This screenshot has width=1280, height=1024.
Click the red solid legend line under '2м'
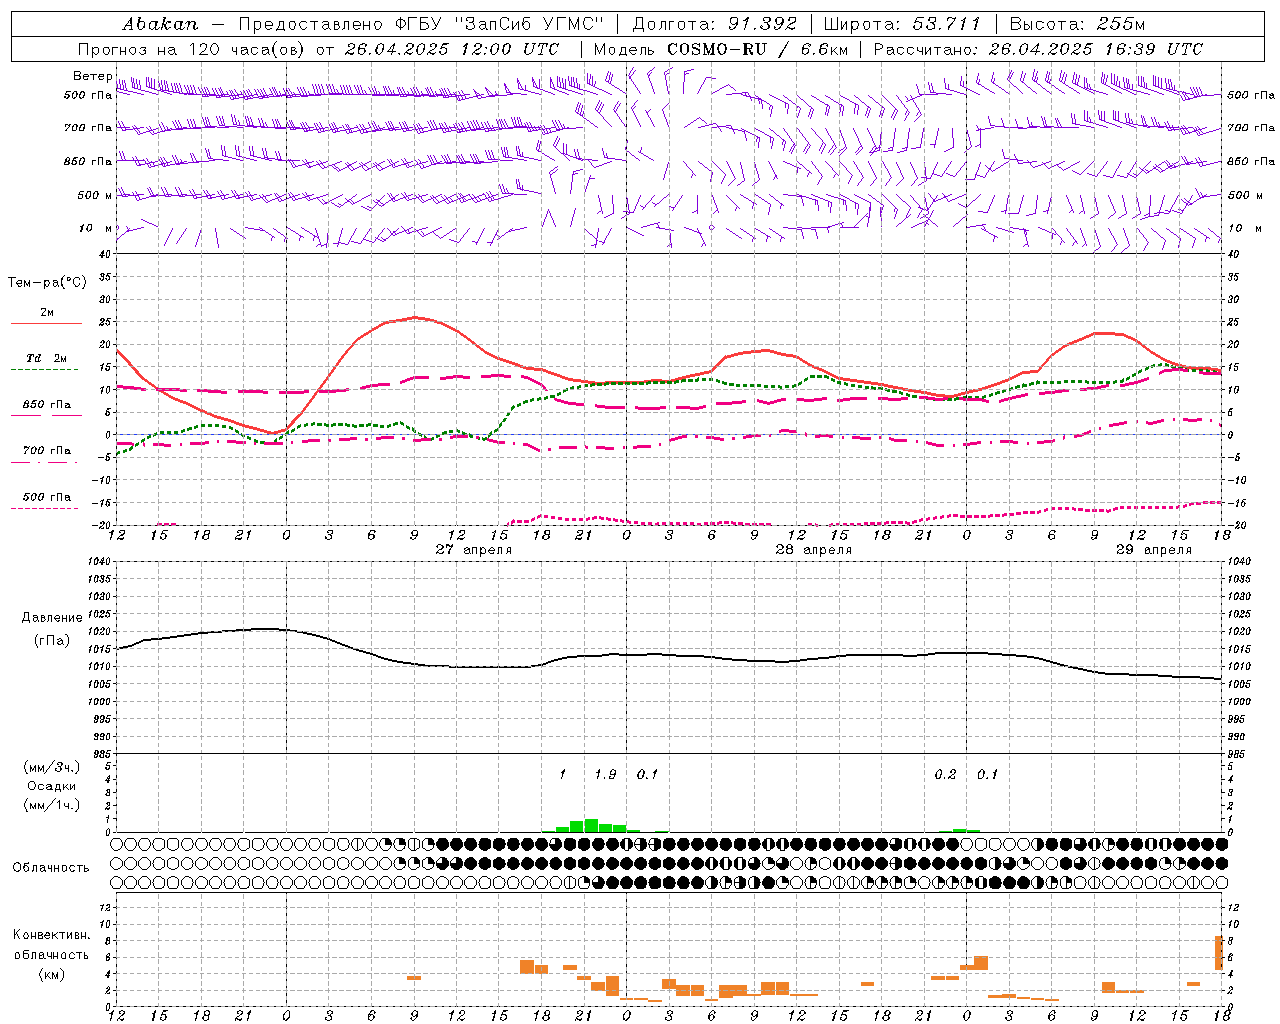tap(46, 323)
